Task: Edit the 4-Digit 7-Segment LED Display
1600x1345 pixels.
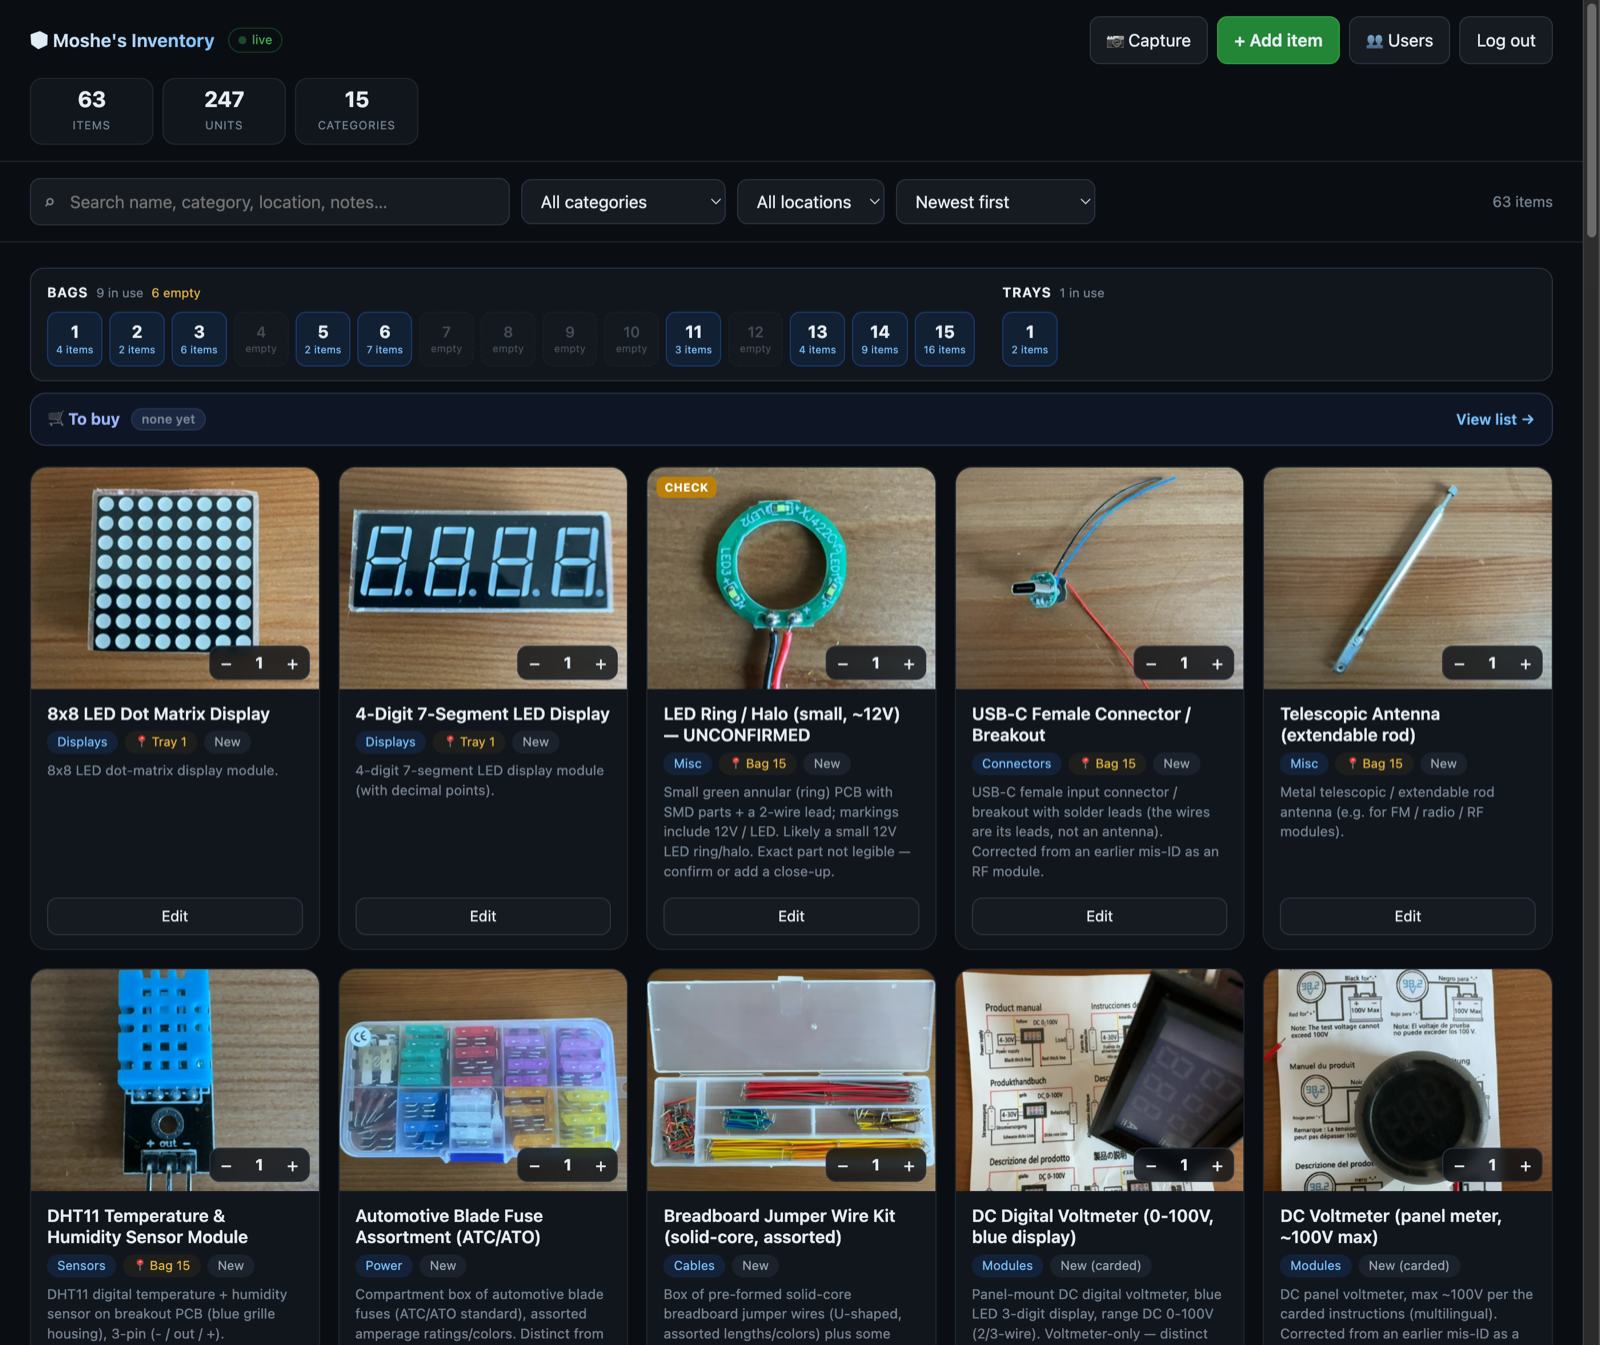Action: [x=483, y=916]
